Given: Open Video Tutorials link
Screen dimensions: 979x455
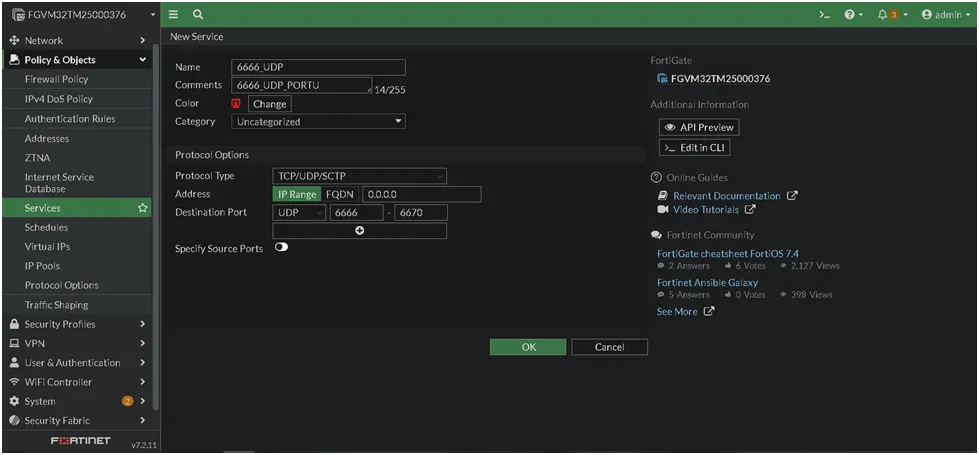Looking at the screenshot, I should pyautogui.click(x=706, y=210).
